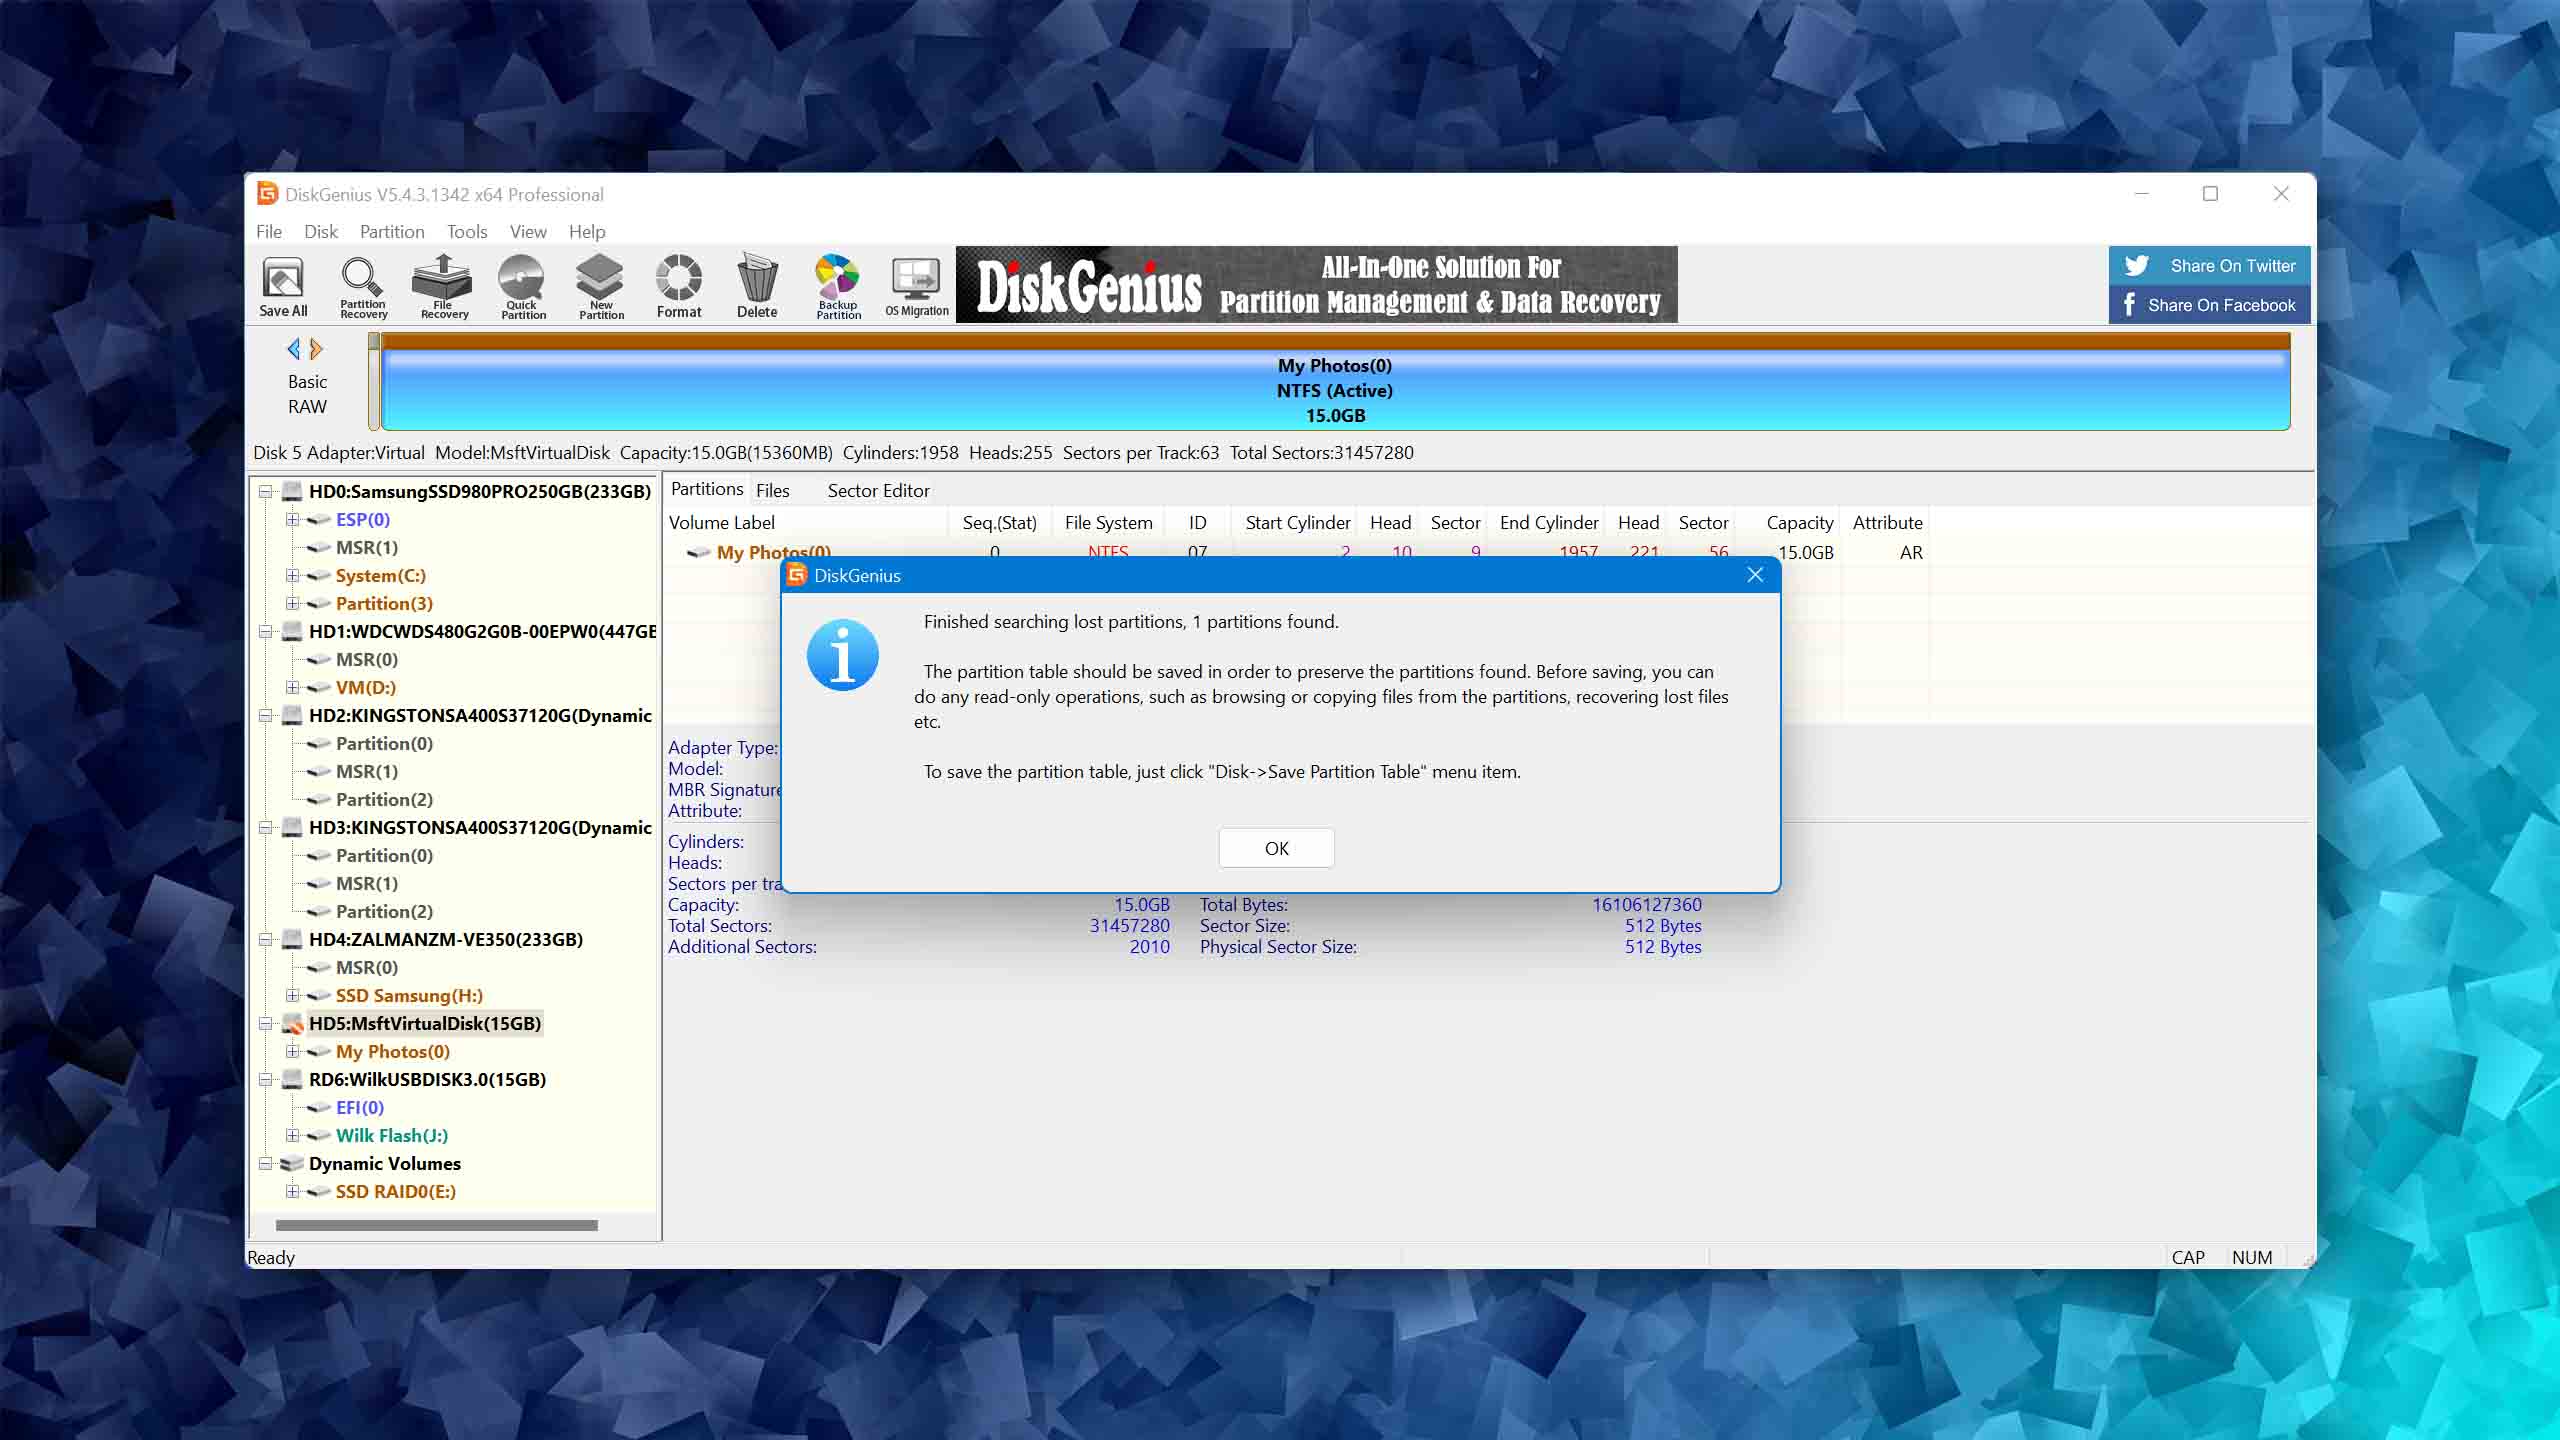Launch the File Recovery tool
Viewport: 2560px width, 1440px height.
pyautogui.click(x=443, y=286)
